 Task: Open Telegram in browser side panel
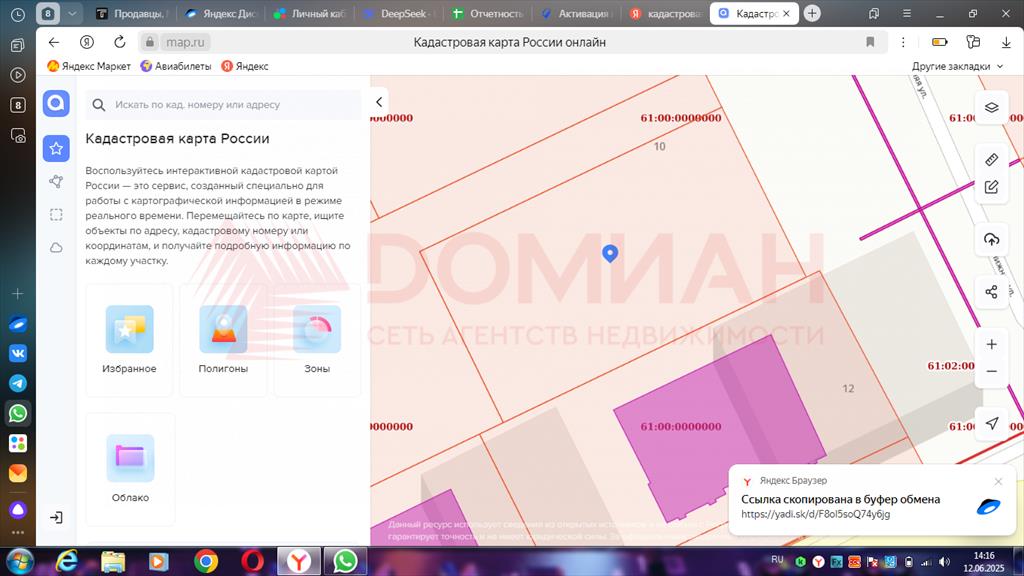click(18, 383)
